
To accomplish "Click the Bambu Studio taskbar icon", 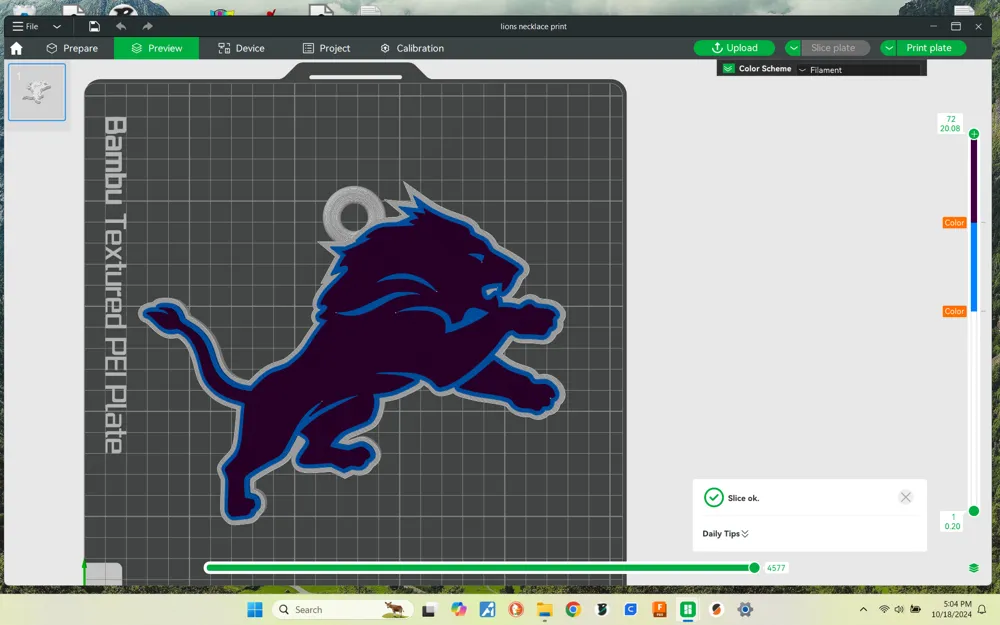I will pyautogui.click(x=688, y=610).
